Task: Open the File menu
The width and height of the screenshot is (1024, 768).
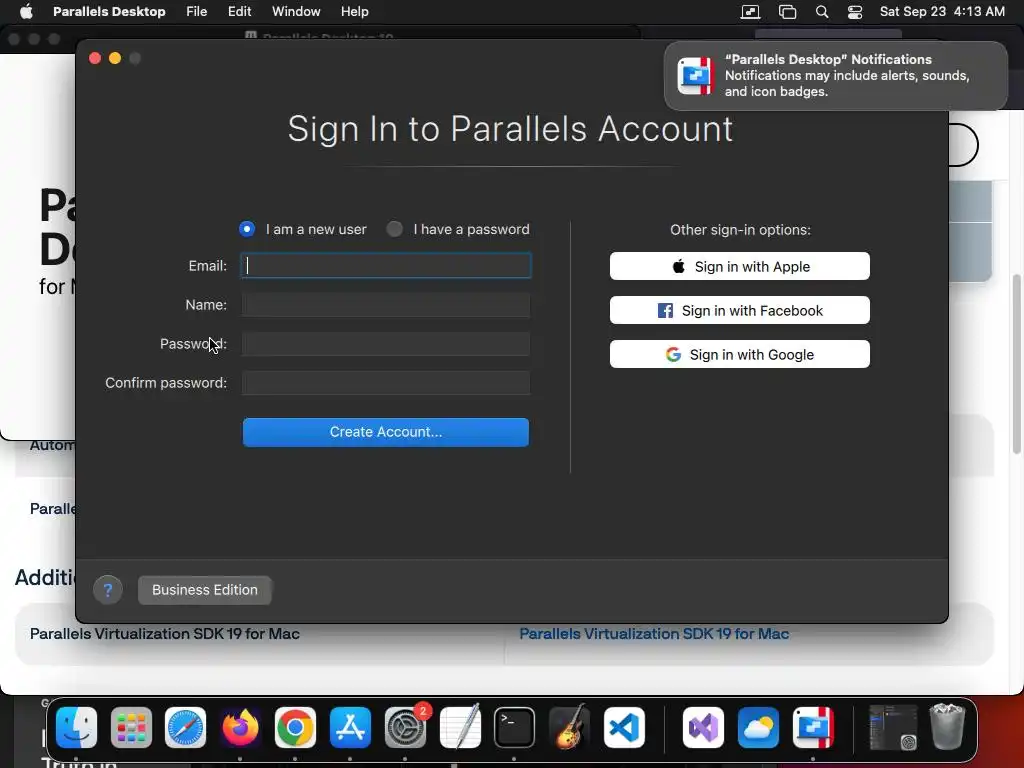Action: pyautogui.click(x=197, y=12)
